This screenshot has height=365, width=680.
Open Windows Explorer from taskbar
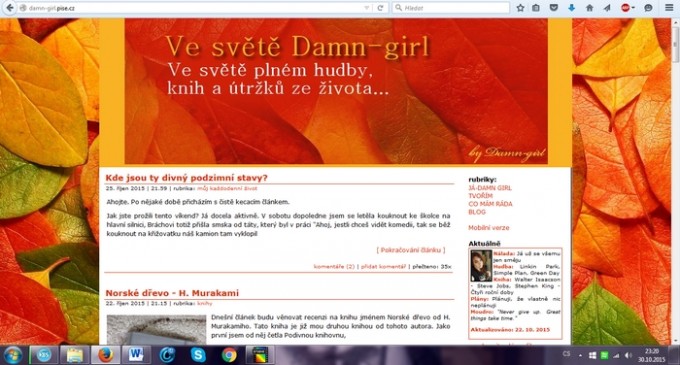(75, 355)
